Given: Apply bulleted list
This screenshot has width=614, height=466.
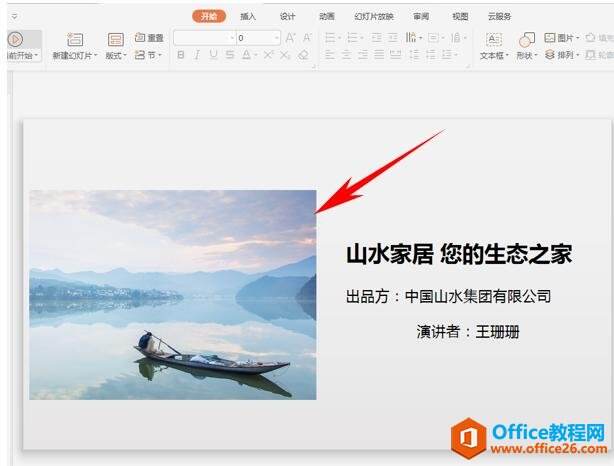Looking at the screenshot, I should point(332,38).
